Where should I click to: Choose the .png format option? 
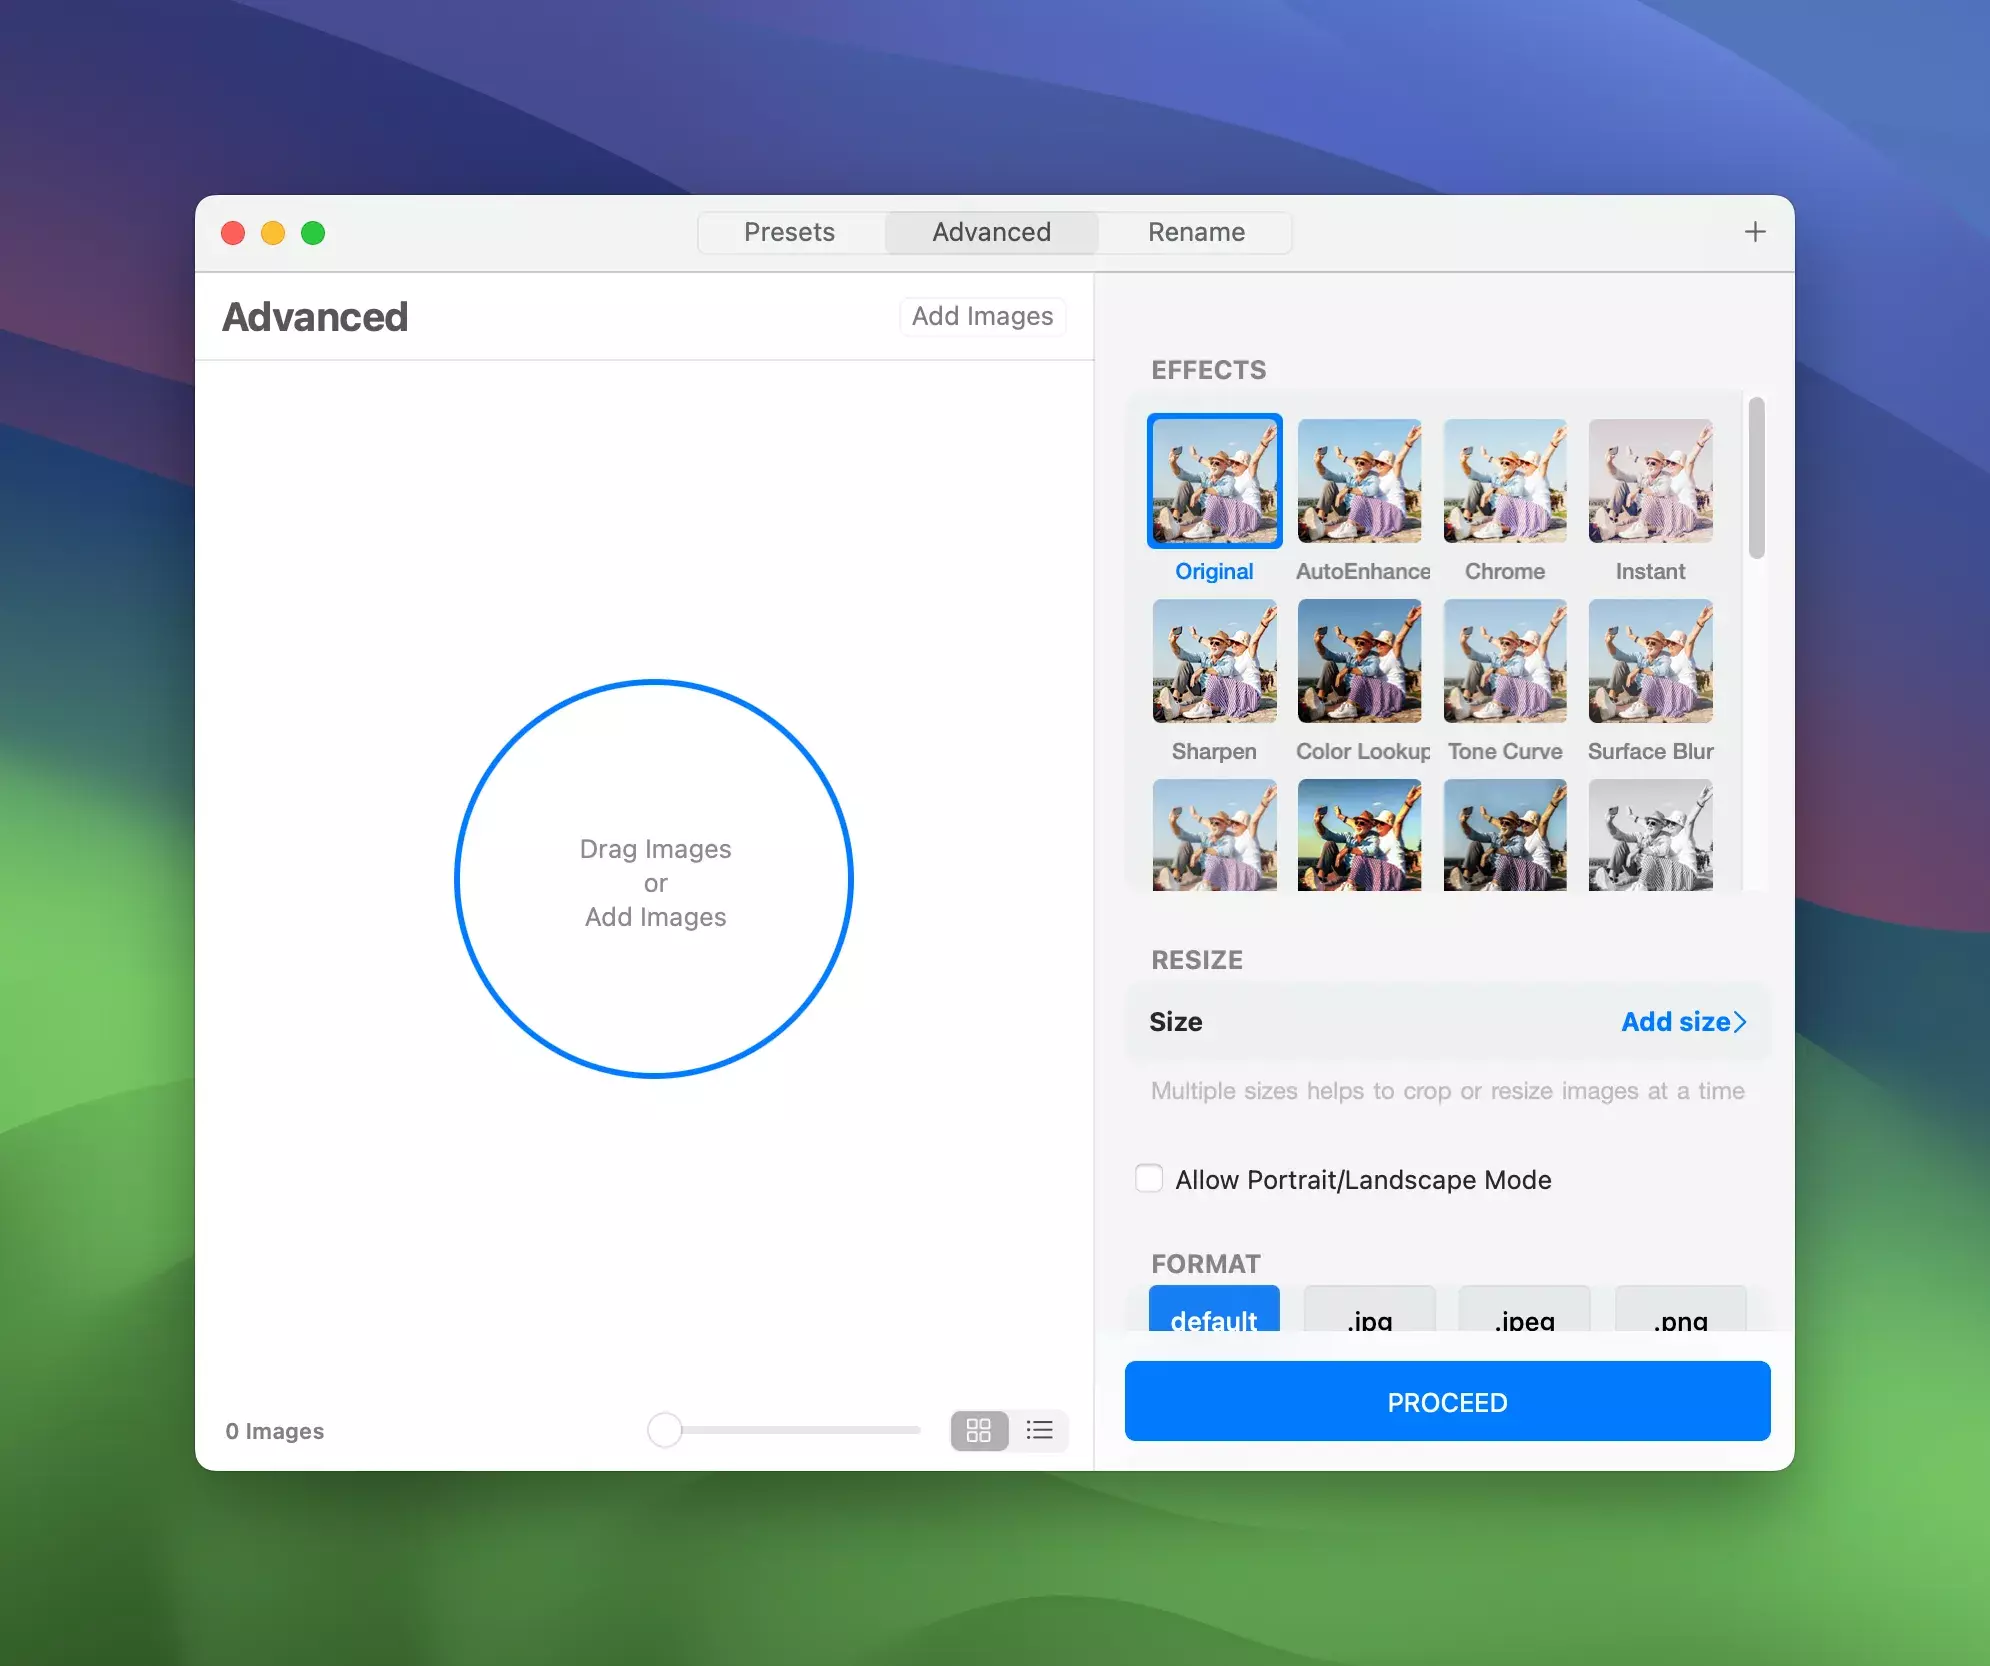pos(1680,1315)
